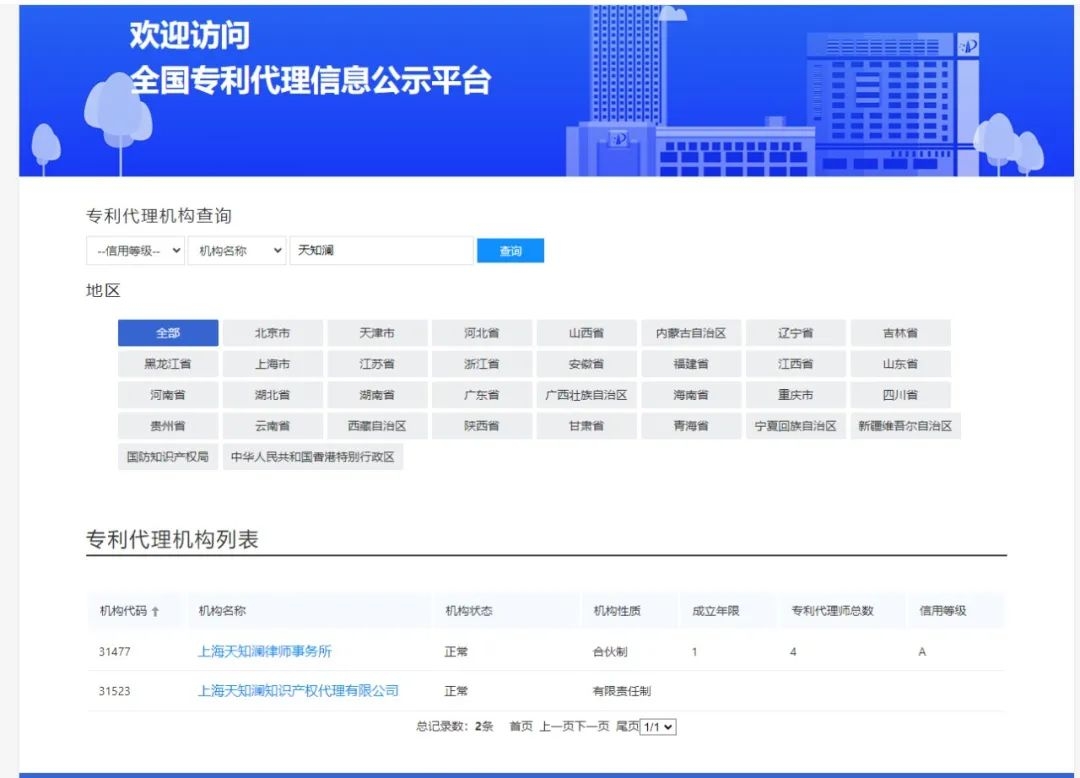
Task: Click the 机构名称 column header
Action: 222,611
